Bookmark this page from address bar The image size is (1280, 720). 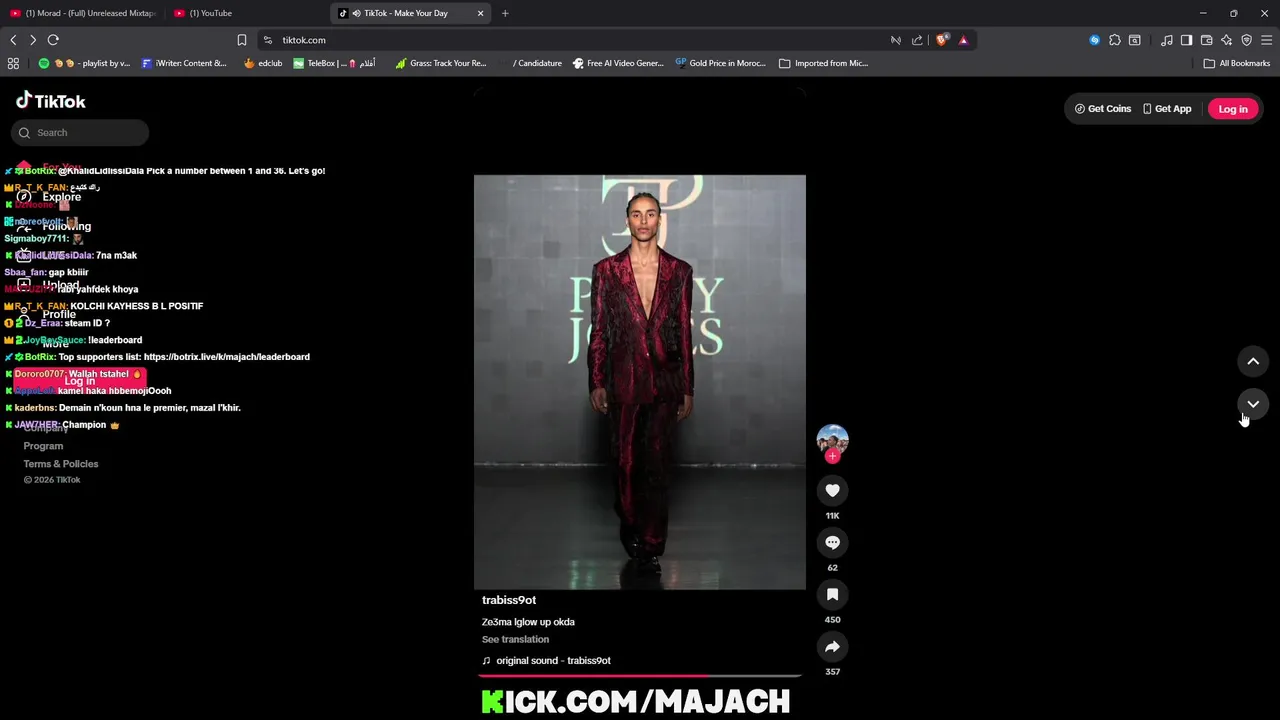[x=242, y=40]
